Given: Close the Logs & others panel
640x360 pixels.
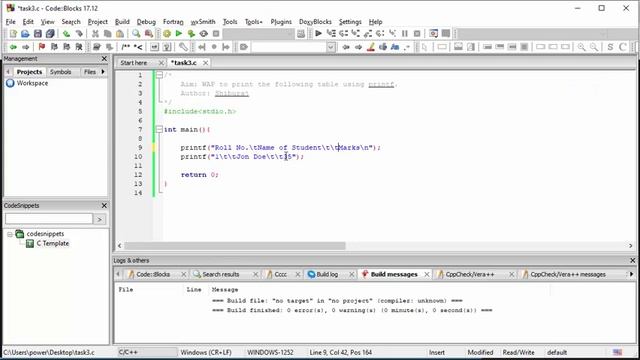Looking at the screenshot, I should pyautogui.click(x=632, y=260).
